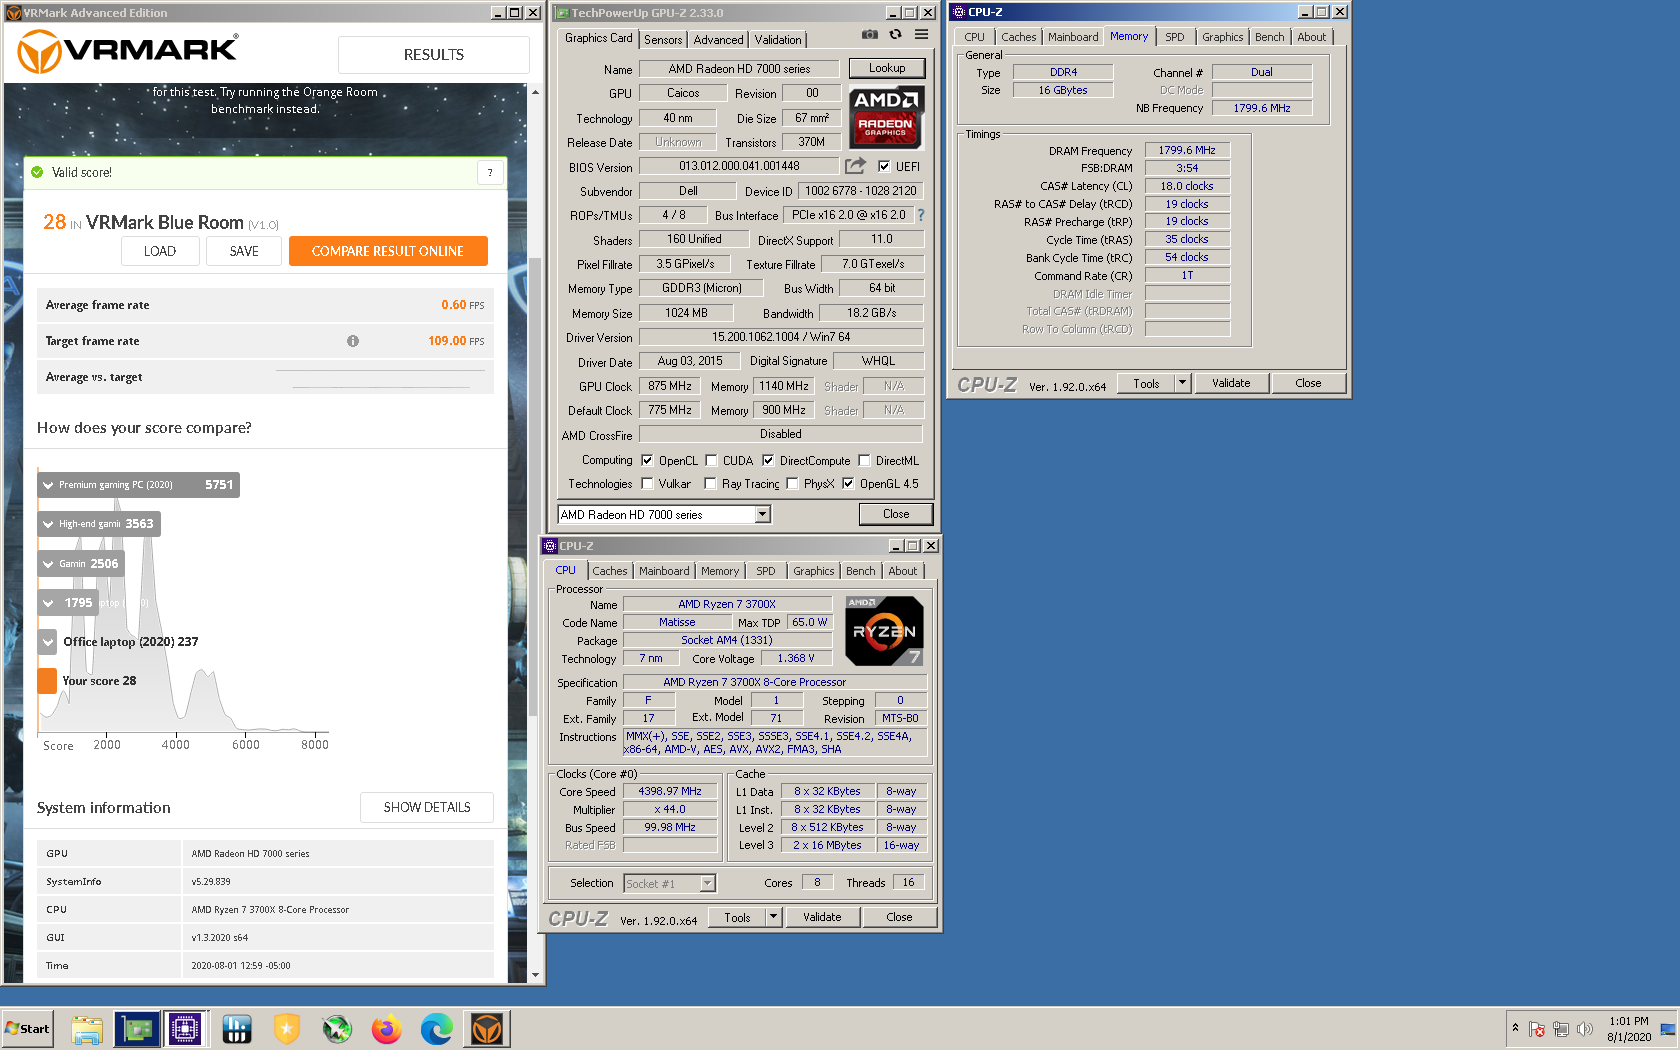Click Validate in CPU-Z Memory window
Screen dimensions: 1680x1050
click(1231, 383)
